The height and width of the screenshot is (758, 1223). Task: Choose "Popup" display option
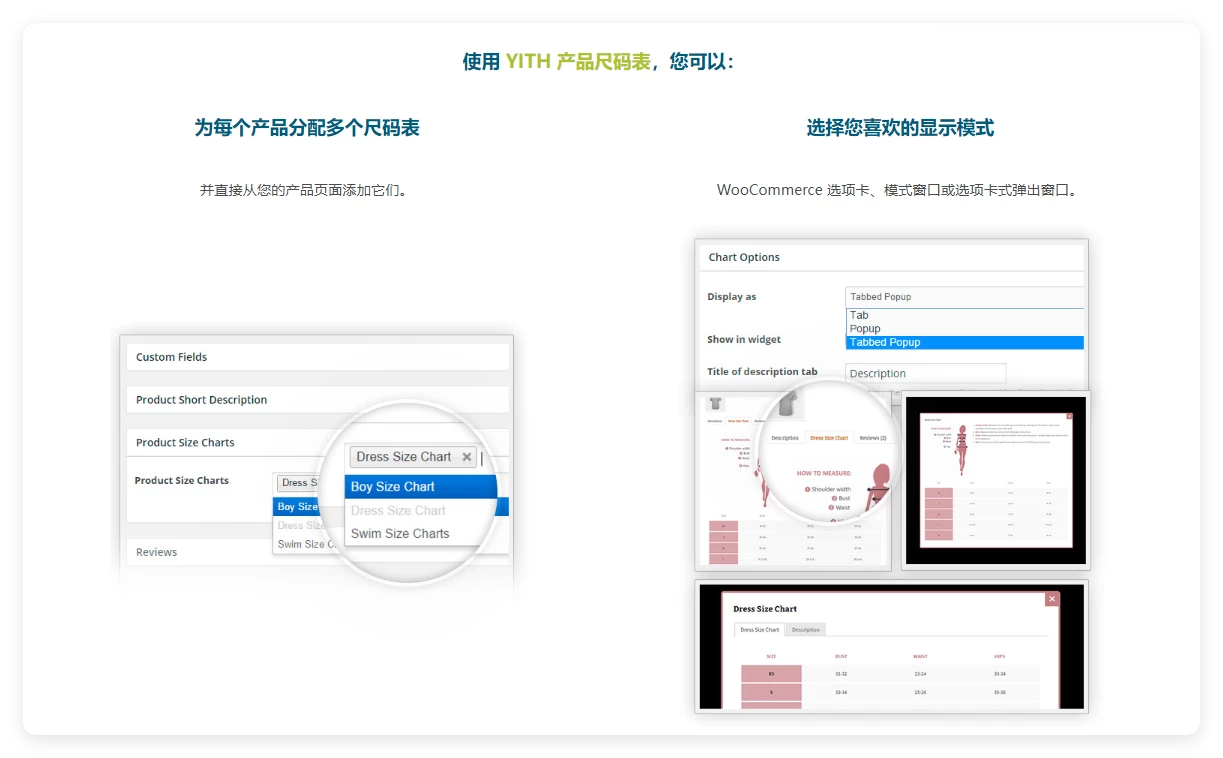tap(864, 328)
